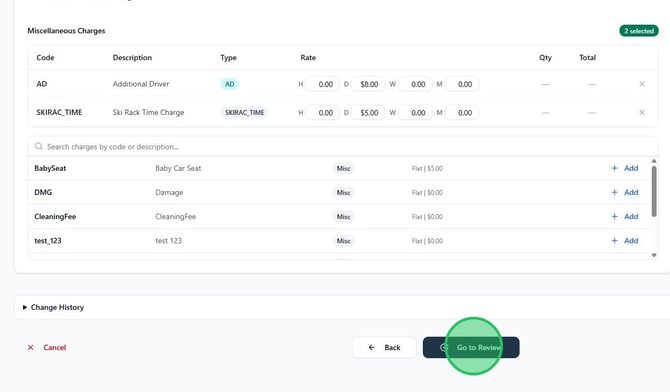Click scroll up arrow of charges list

click(654, 161)
